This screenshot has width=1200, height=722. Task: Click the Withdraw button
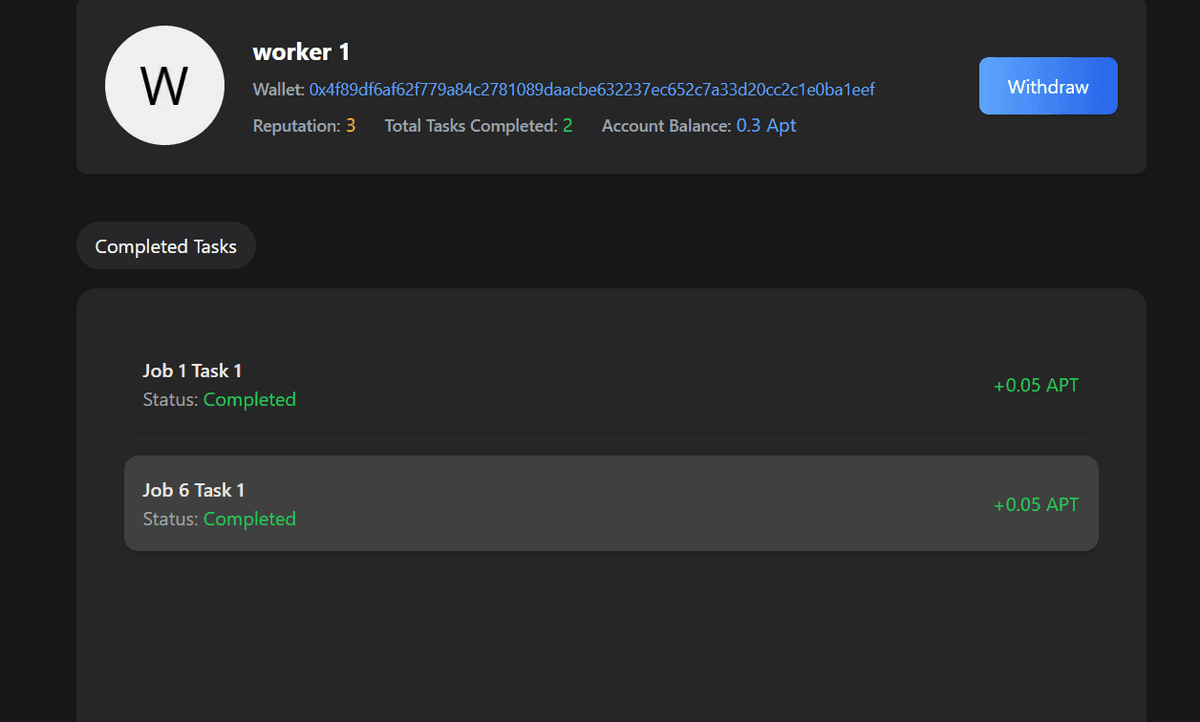1048,86
